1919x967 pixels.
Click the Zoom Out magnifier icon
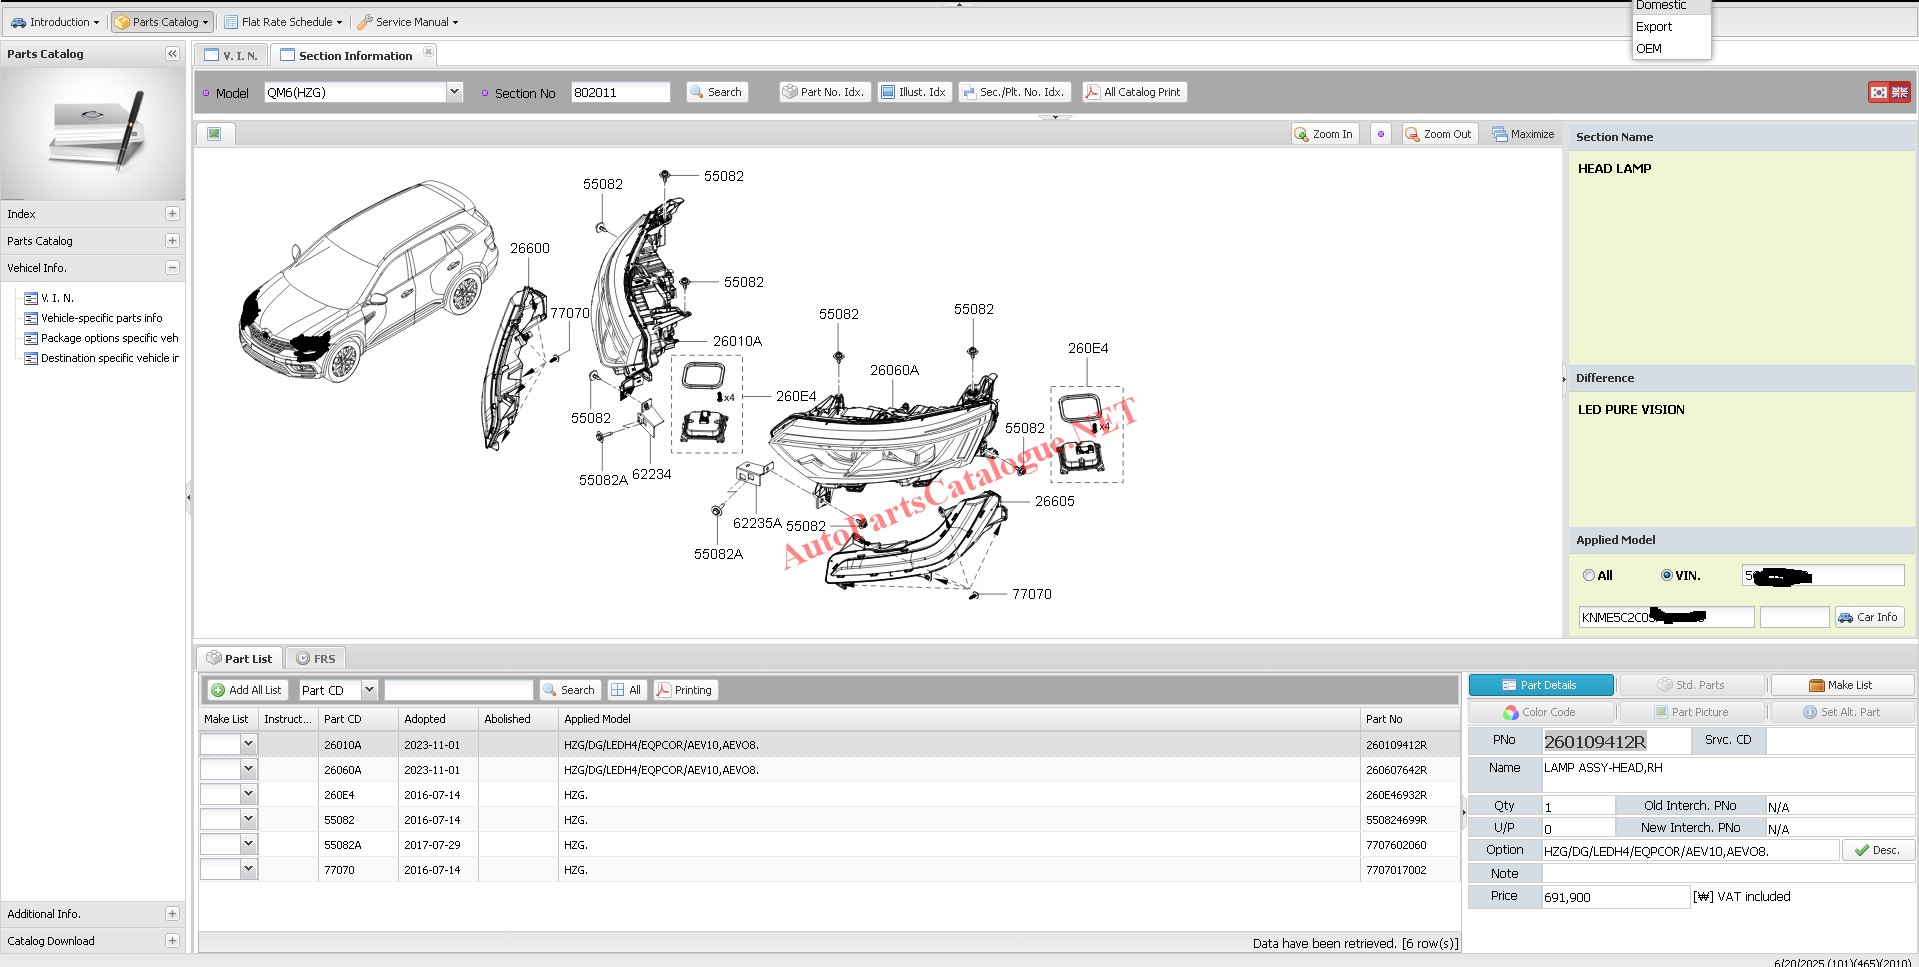point(1412,134)
